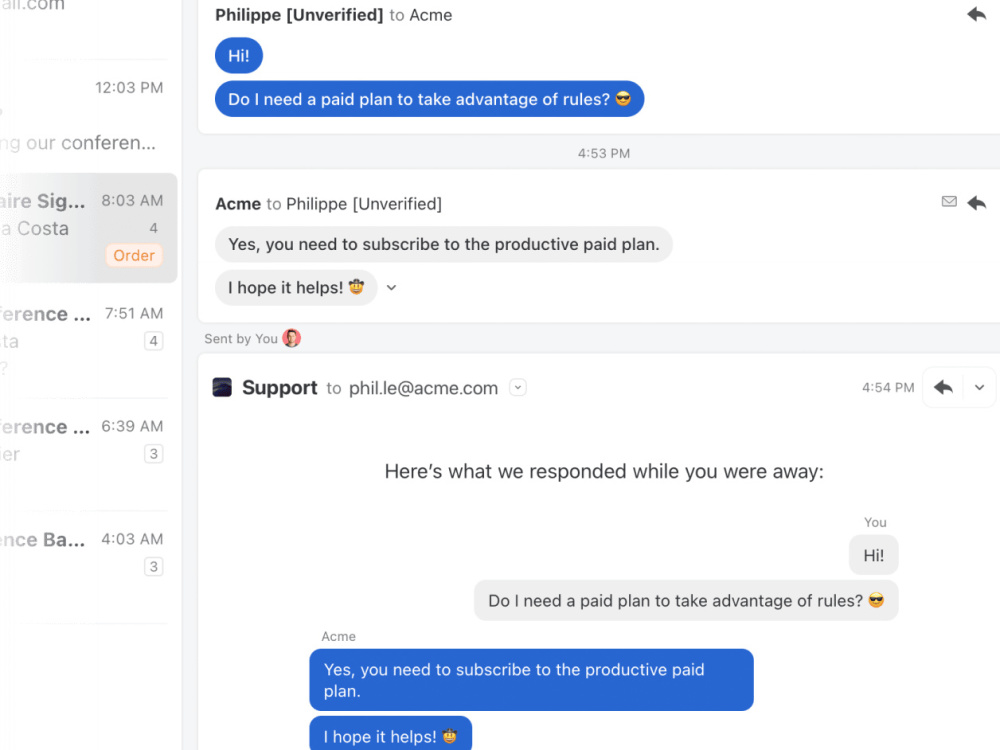The image size is (1000, 750).
Task: Select the 4:03 AM conversation
Action: (88, 566)
